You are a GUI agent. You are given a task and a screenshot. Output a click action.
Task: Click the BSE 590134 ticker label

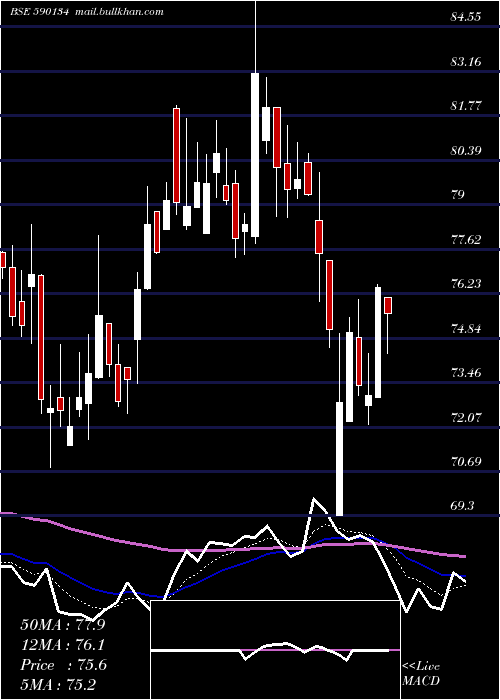click(x=39, y=12)
